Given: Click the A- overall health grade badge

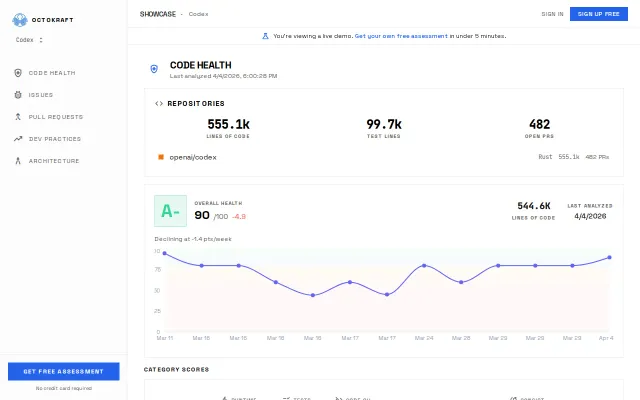Looking at the screenshot, I should [171, 211].
